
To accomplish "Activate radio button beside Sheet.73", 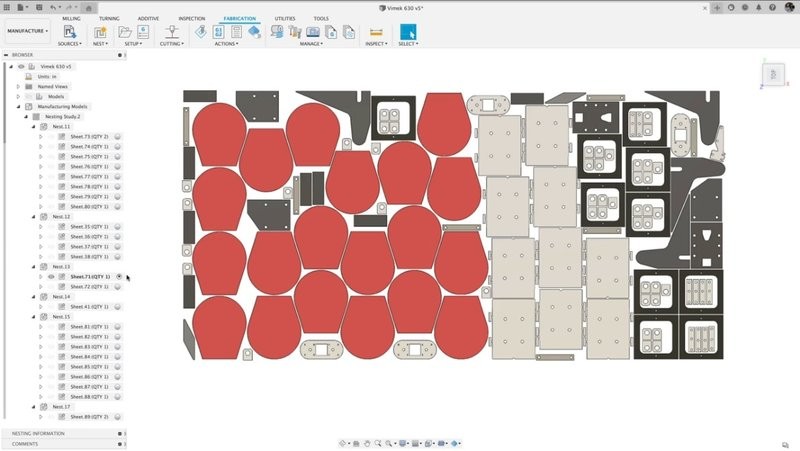I will tap(118, 137).
